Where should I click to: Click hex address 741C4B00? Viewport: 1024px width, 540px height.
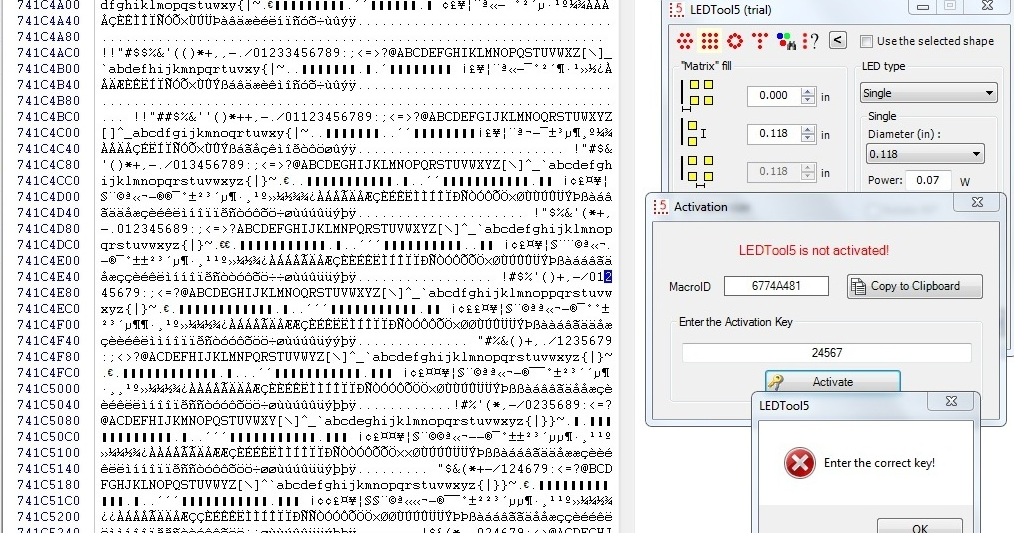coord(49,69)
